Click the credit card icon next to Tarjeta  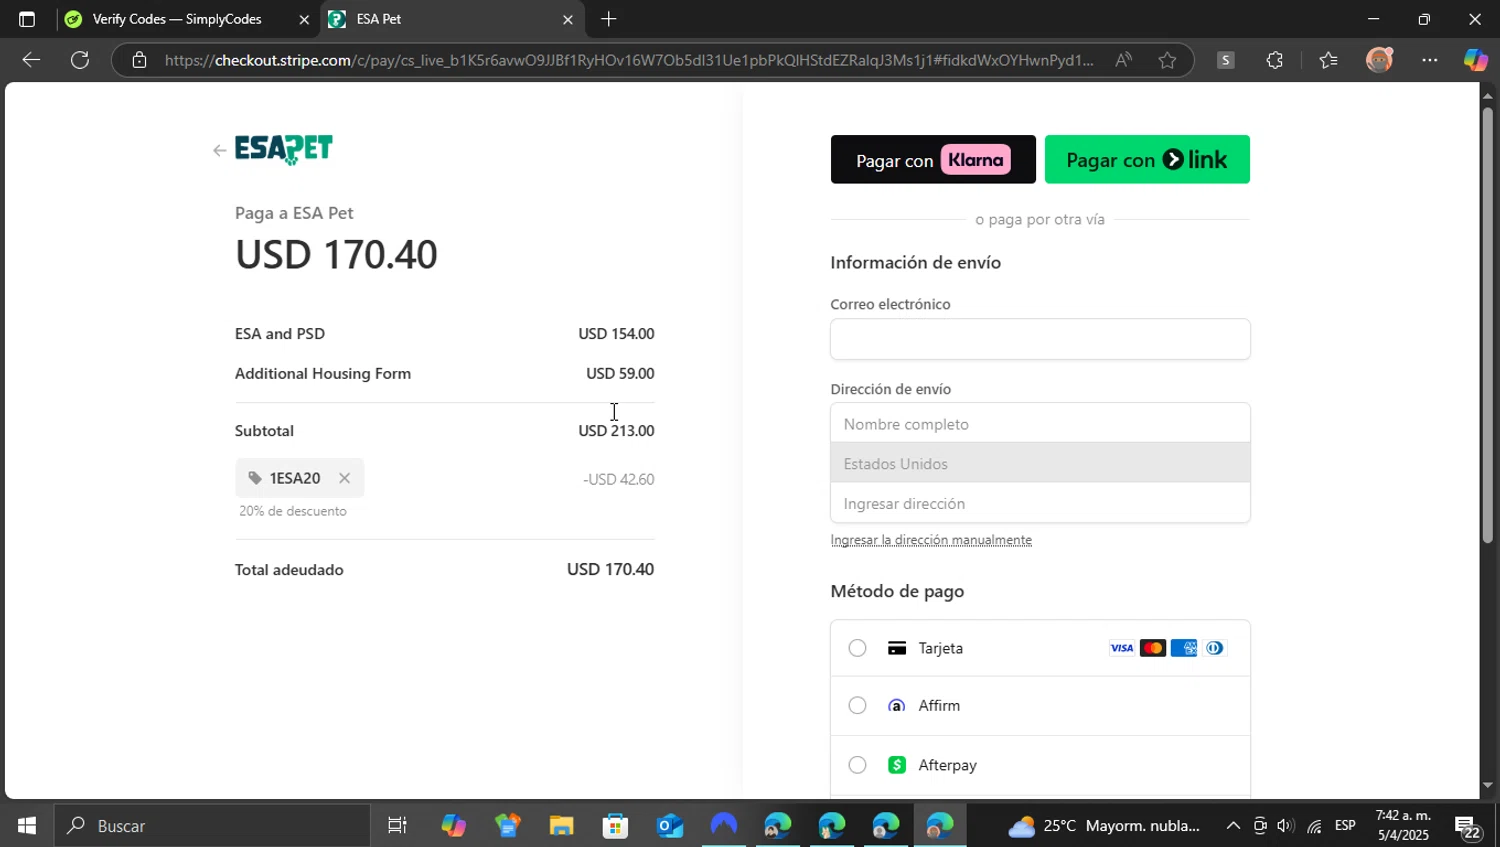click(x=897, y=648)
